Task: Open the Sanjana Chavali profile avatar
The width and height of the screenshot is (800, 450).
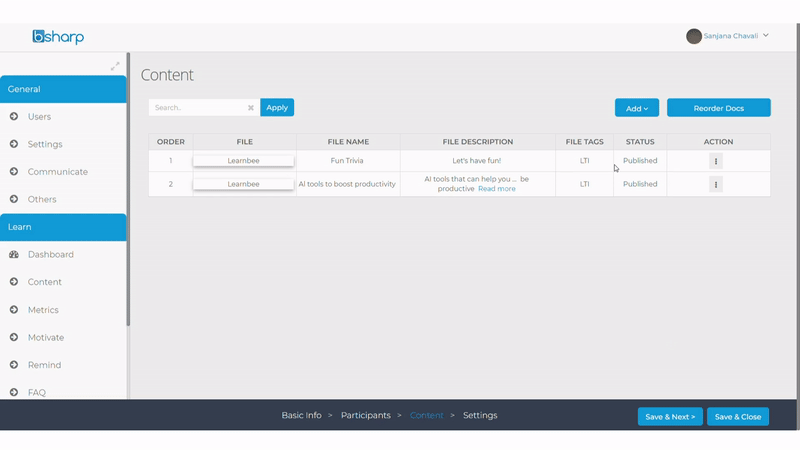Action: tap(693, 36)
